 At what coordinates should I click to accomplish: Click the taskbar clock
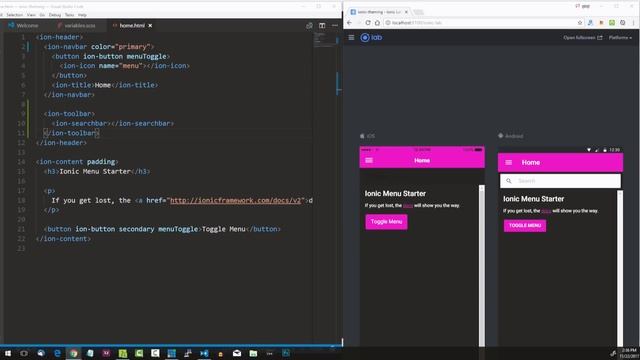(x=628, y=353)
